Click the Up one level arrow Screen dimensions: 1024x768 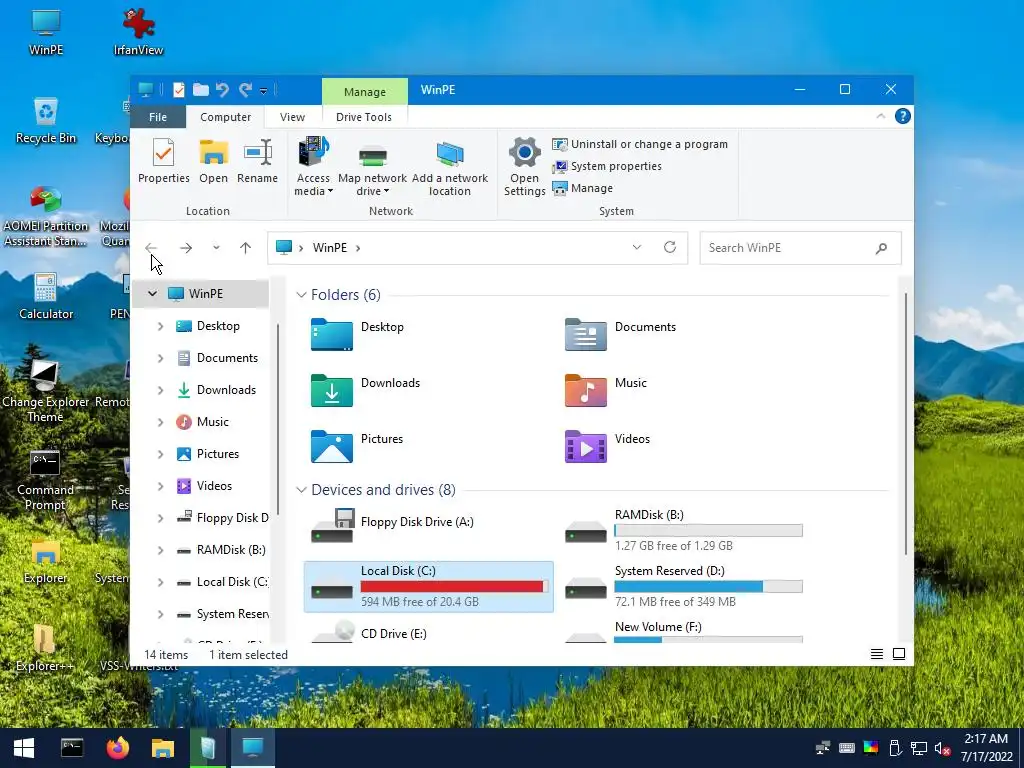coord(246,248)
